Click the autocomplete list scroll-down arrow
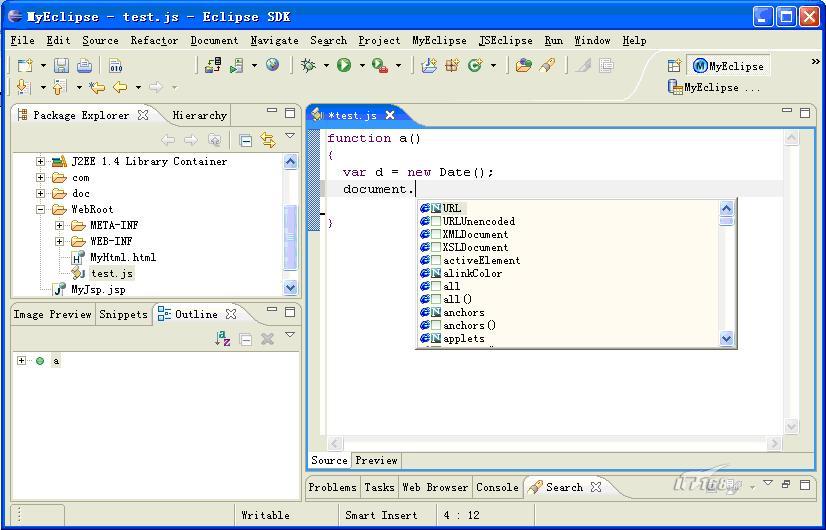 727,339
